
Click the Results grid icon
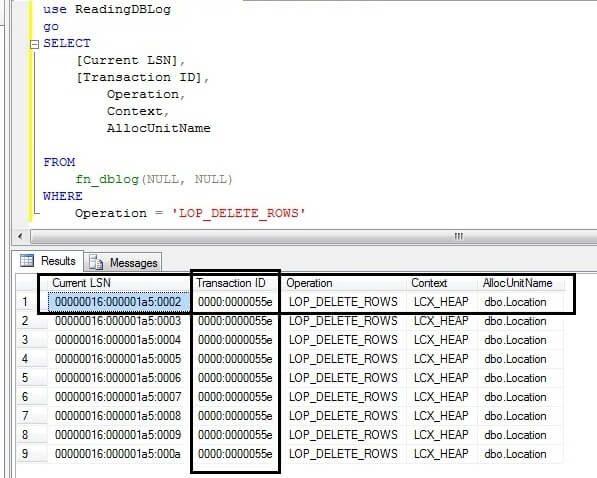27,261
